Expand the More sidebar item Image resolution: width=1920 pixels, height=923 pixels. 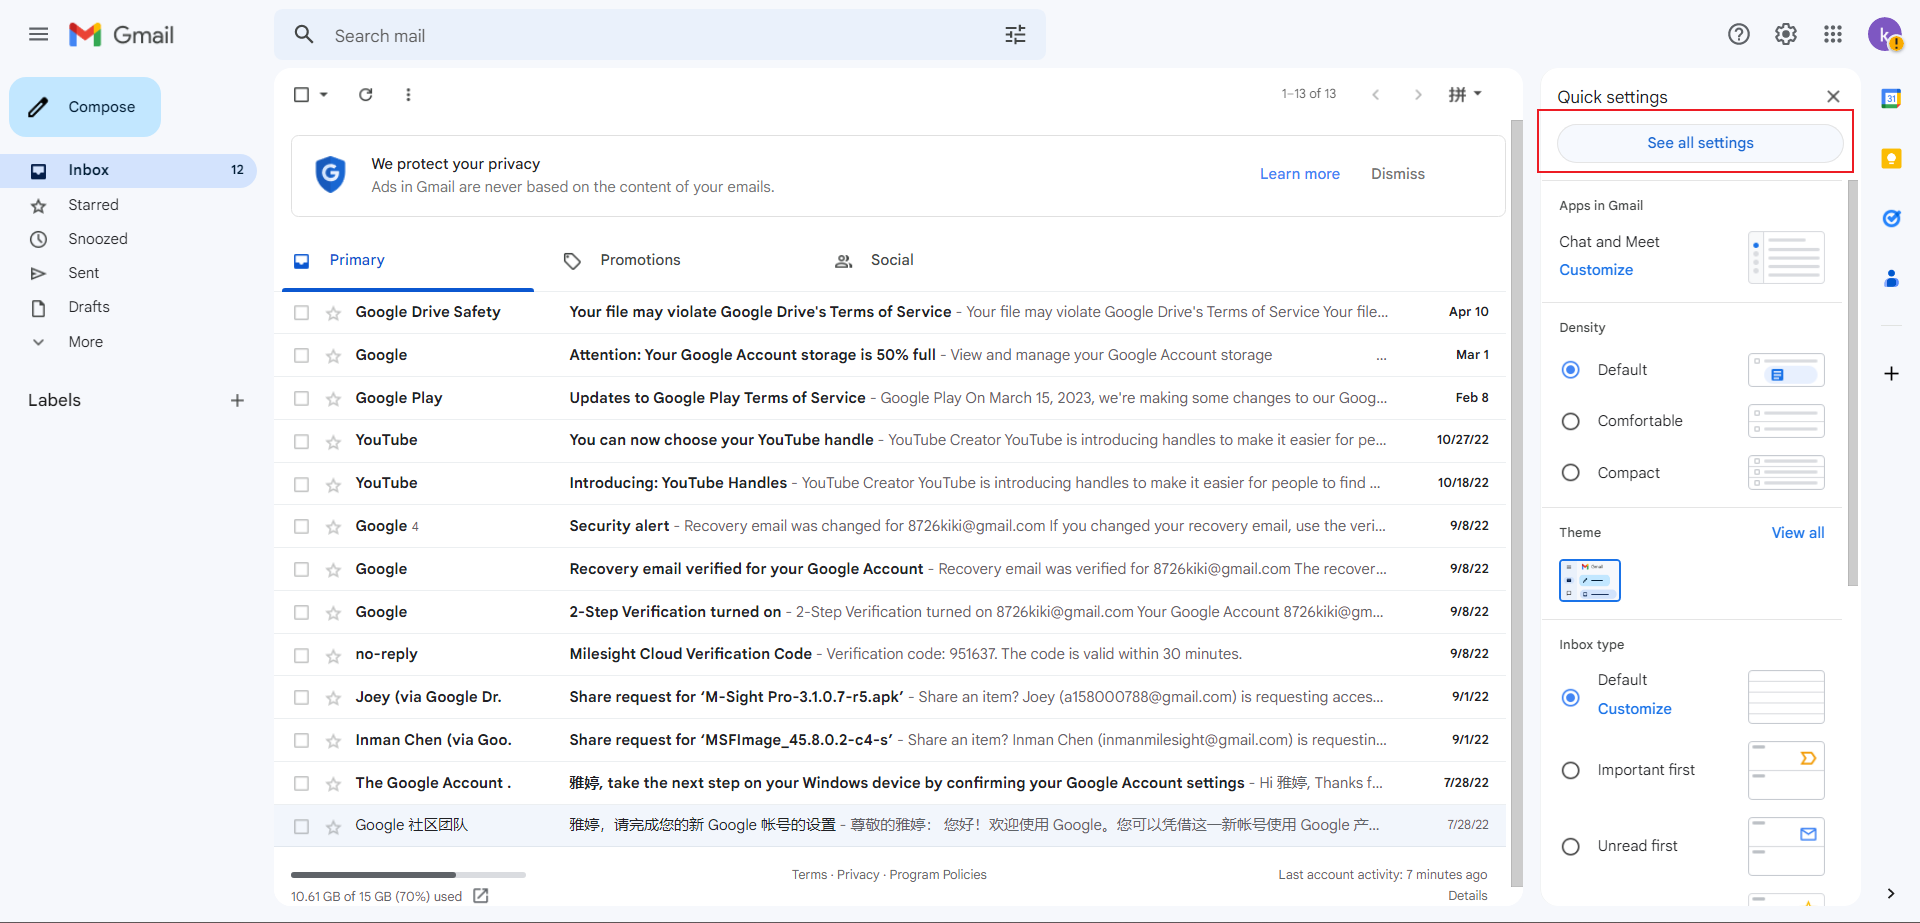click(85, 342)
